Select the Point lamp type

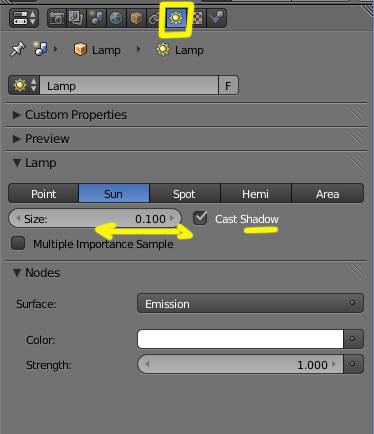point(43,193)
